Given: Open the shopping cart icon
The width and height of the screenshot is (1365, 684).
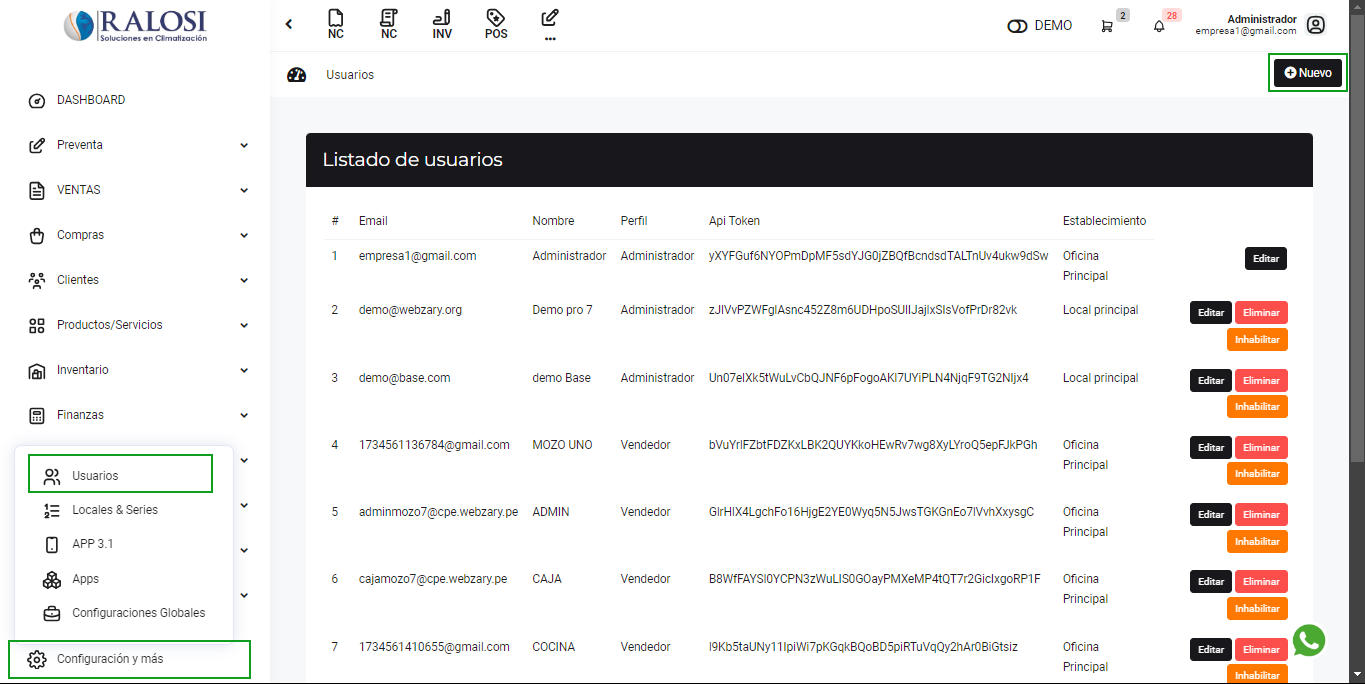Looking at the screenshot, I should (1107, 26).
